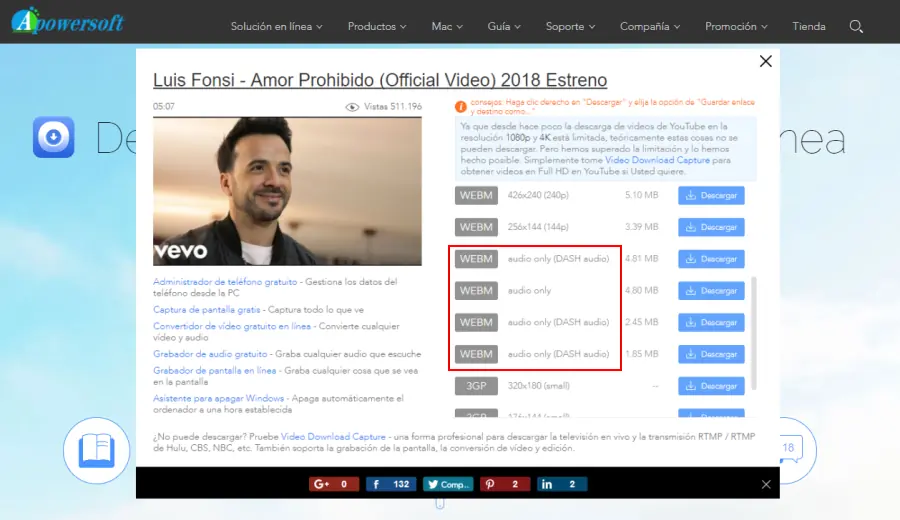900x520 pixels.
Task: Open Grabador de pantalla en línea link
Action: (x=215, y=371)
